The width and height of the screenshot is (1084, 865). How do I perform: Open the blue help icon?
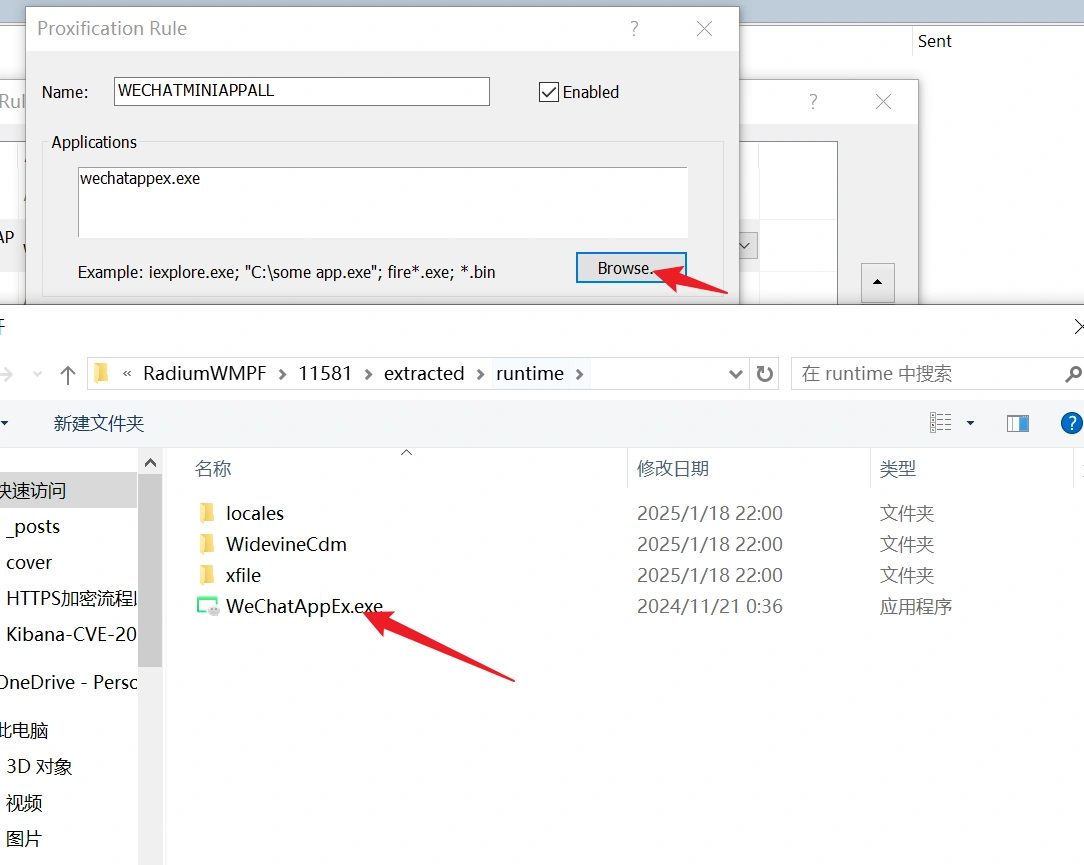click(x=1070, y=423)
